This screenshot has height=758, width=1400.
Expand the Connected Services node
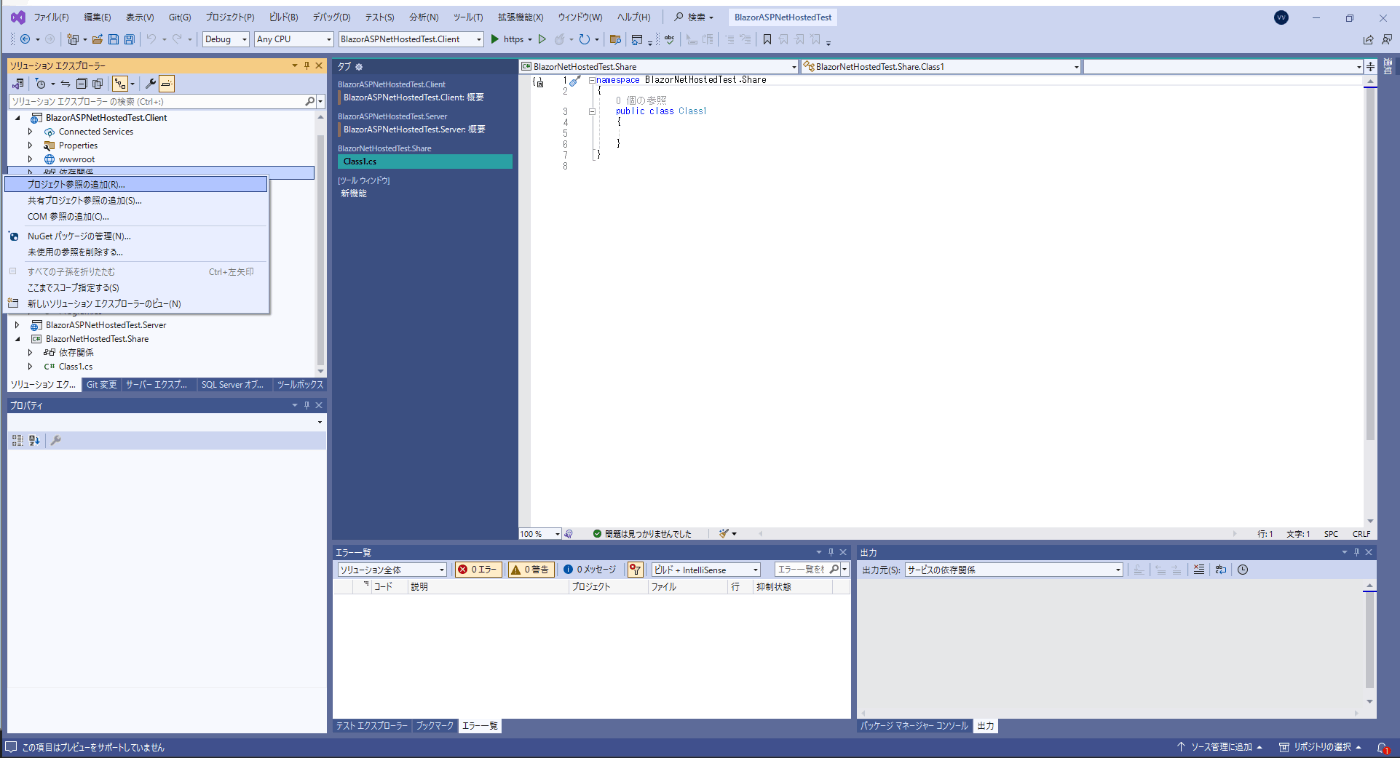click(30, 132)
